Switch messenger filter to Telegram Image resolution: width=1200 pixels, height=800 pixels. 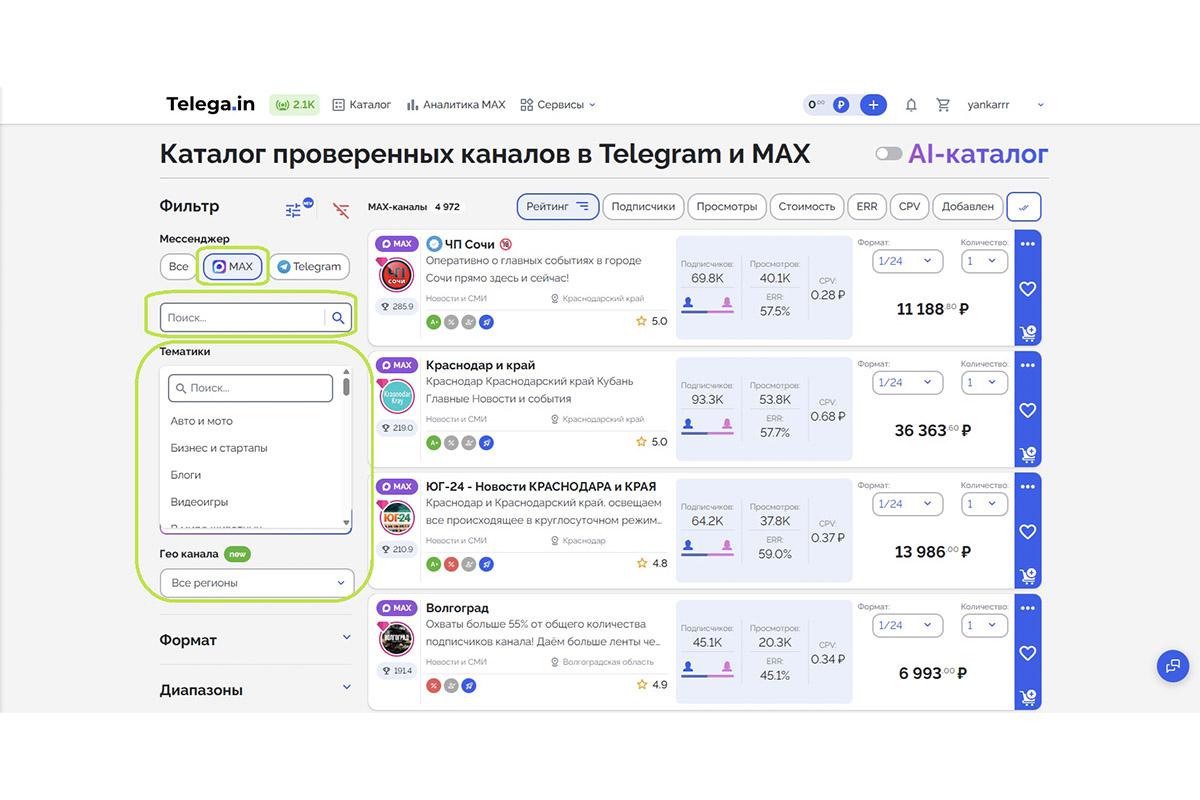309,266
